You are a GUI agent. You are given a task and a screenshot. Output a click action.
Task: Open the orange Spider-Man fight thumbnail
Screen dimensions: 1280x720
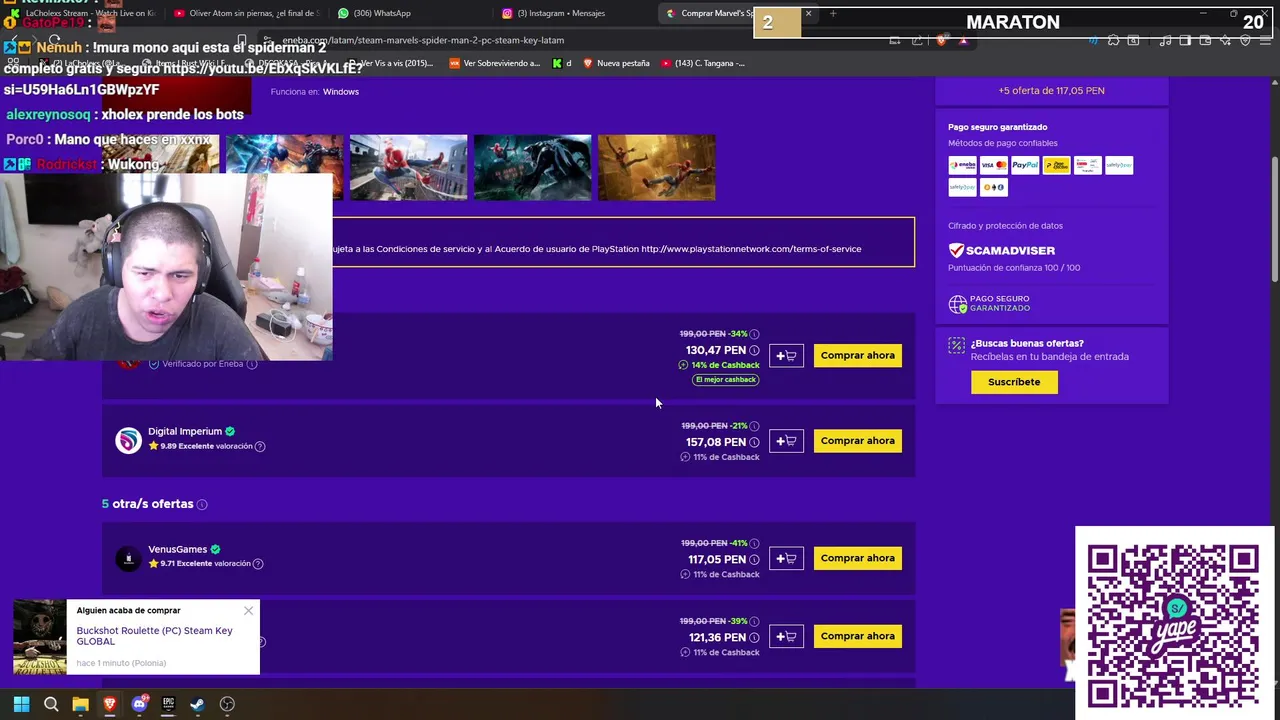(656, 167)
